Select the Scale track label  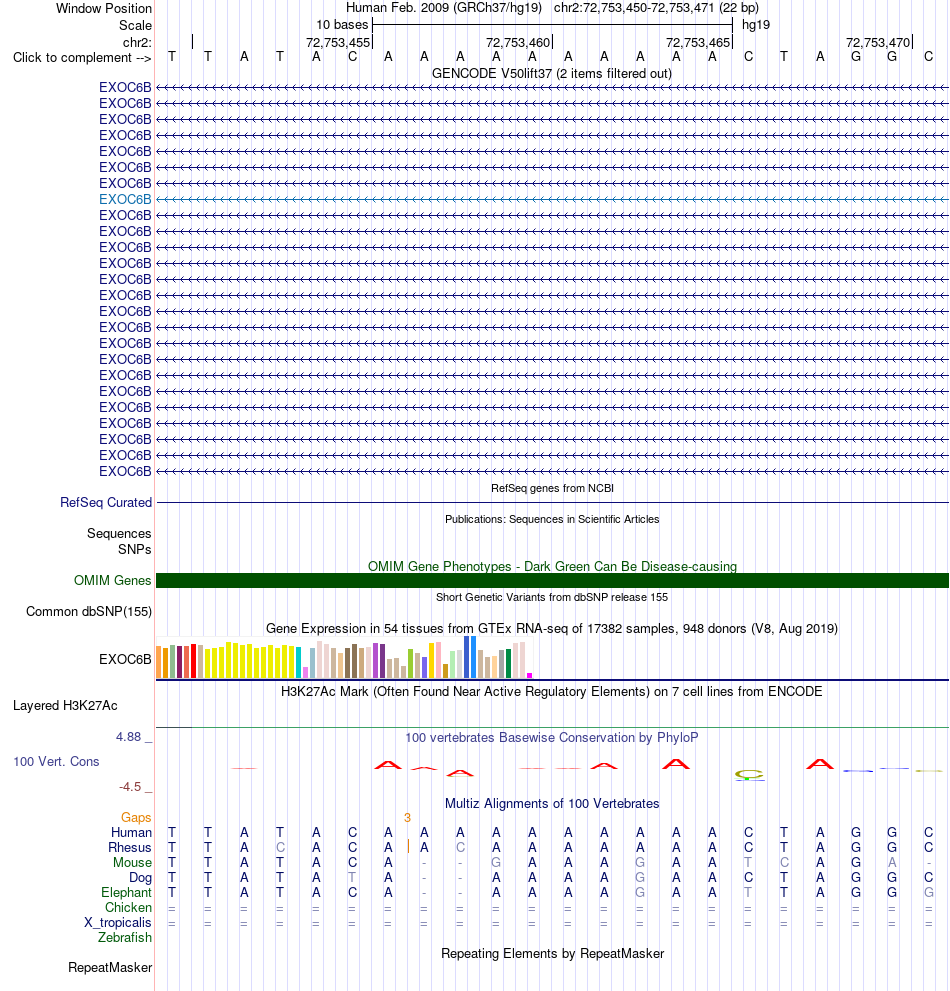click(135, 25)
